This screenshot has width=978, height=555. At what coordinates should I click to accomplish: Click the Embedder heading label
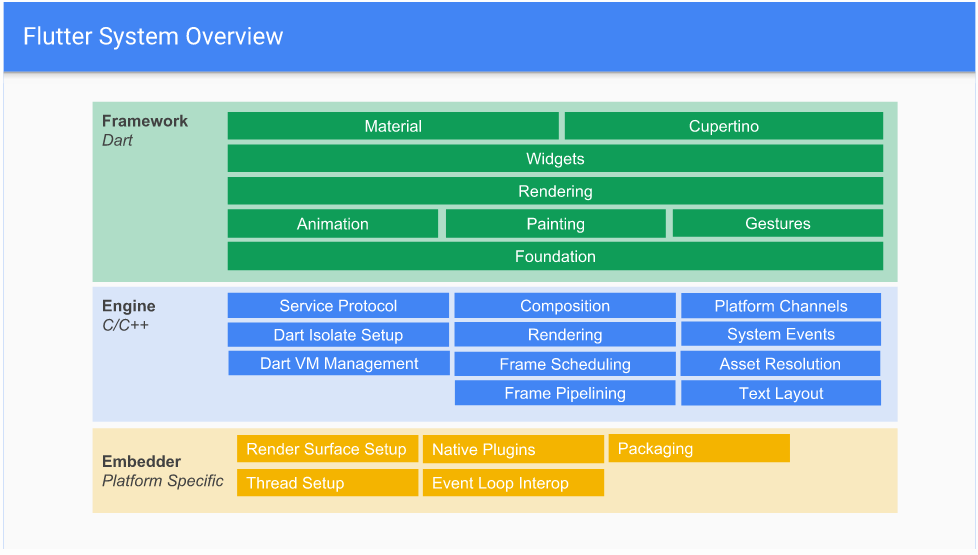coord(142,461)
